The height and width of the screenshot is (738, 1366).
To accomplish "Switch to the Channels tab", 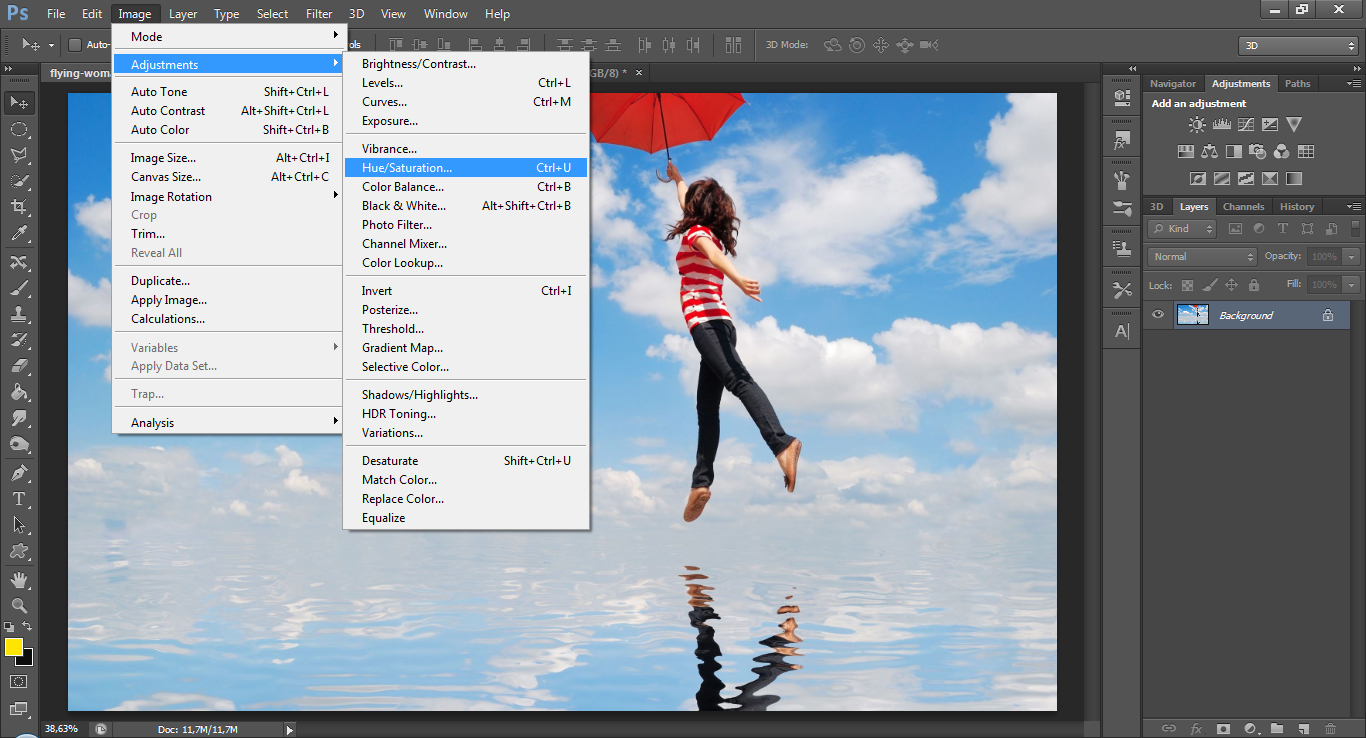I will (x=1244, y=206).
